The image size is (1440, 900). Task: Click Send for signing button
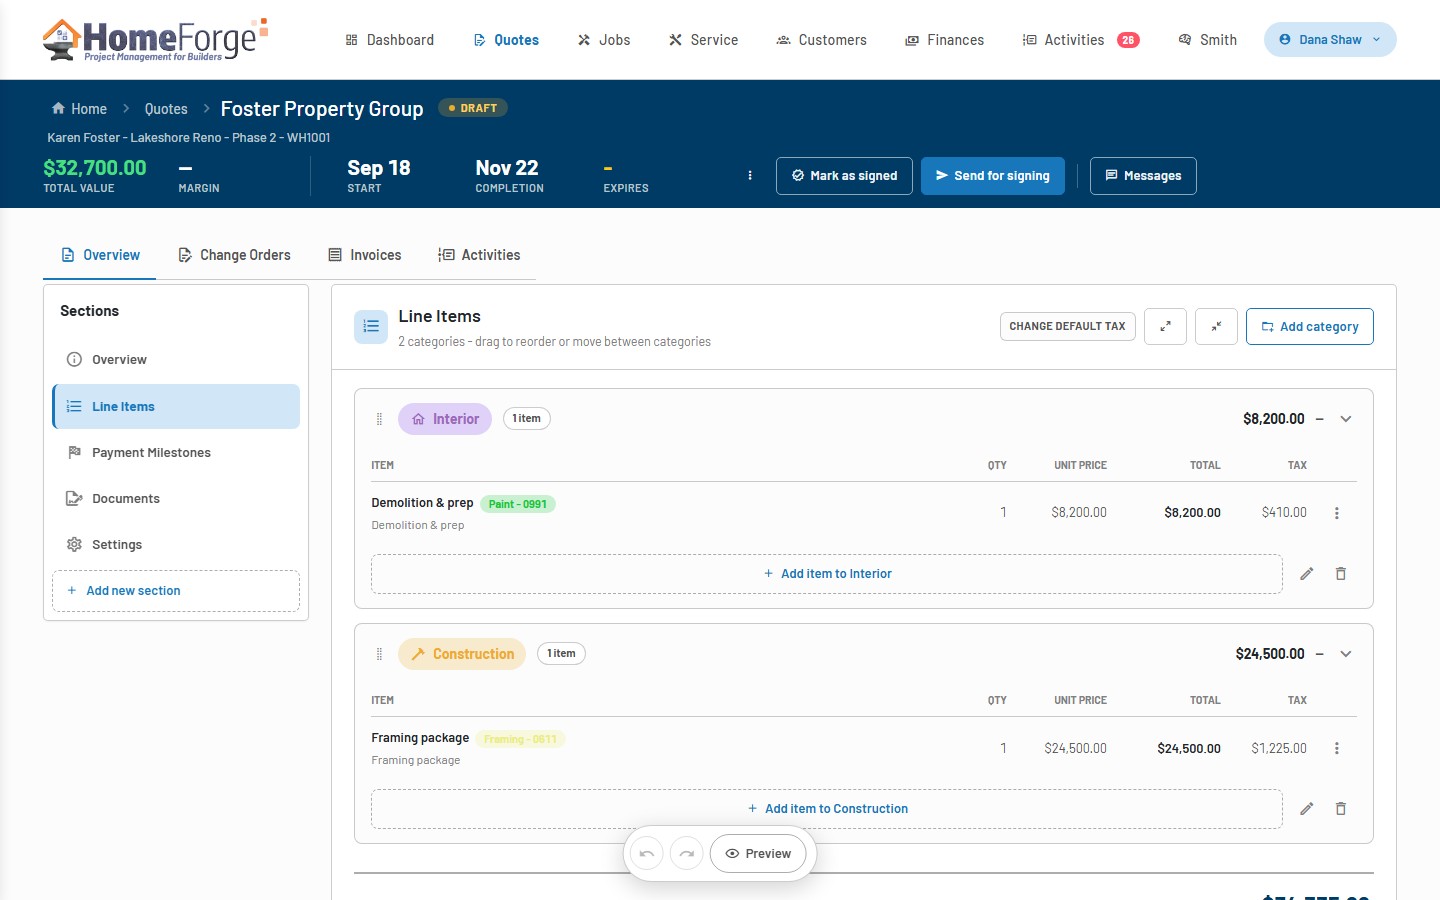(x=993, y=176)
